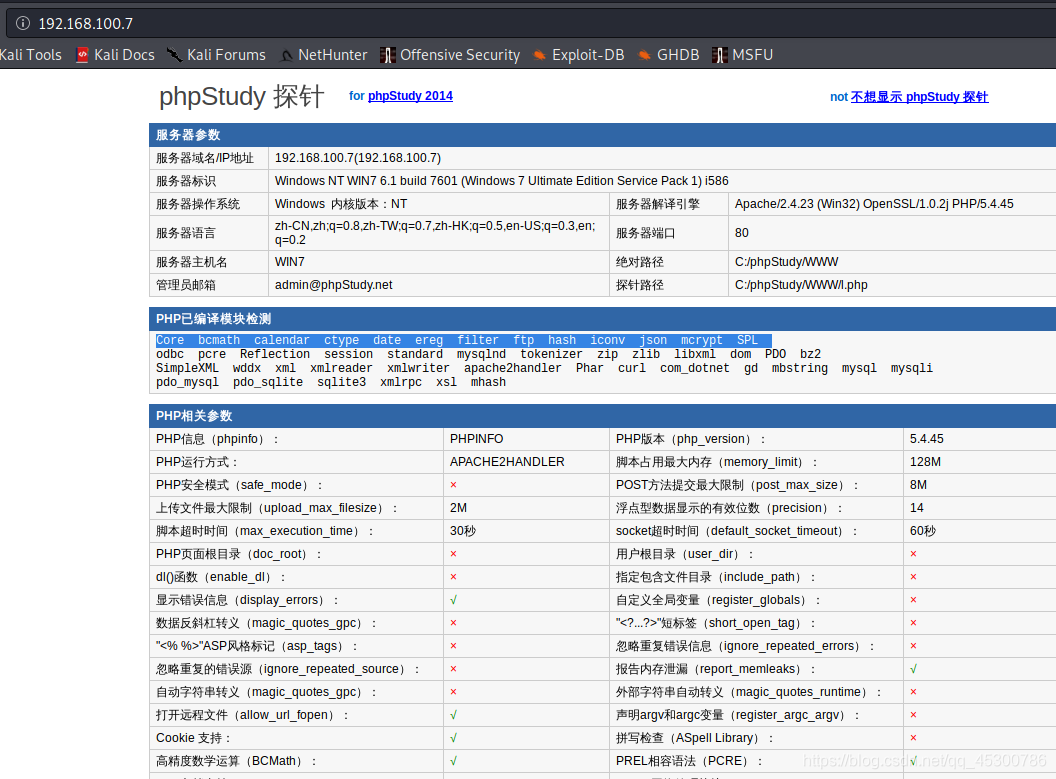The height and width of the screenshot is (779, 1056).
Task: Click the upload_max_filesize value 2M
Action: point(458,508)
